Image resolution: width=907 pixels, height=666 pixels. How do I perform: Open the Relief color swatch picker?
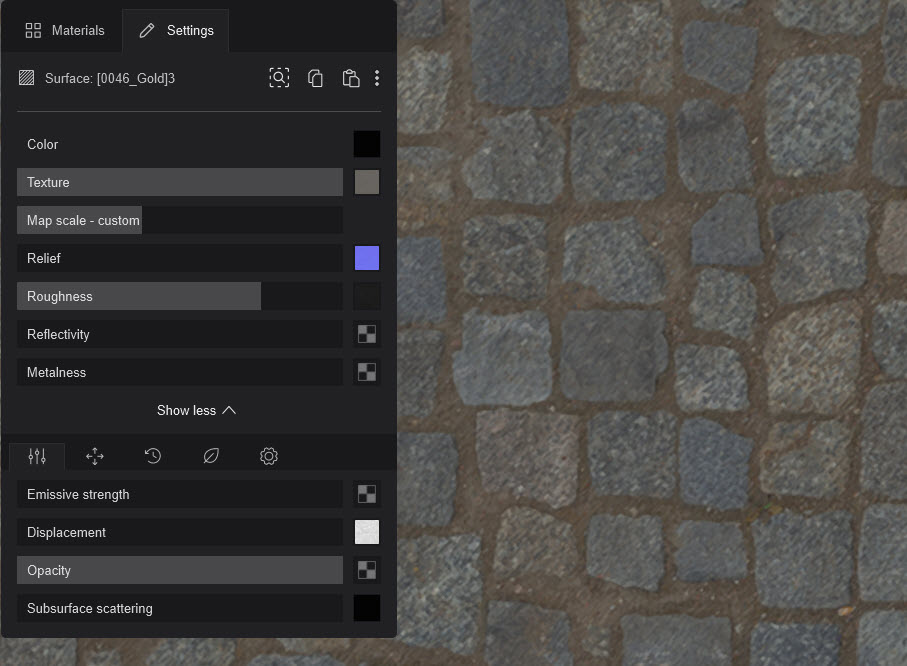tap(367, 258)
